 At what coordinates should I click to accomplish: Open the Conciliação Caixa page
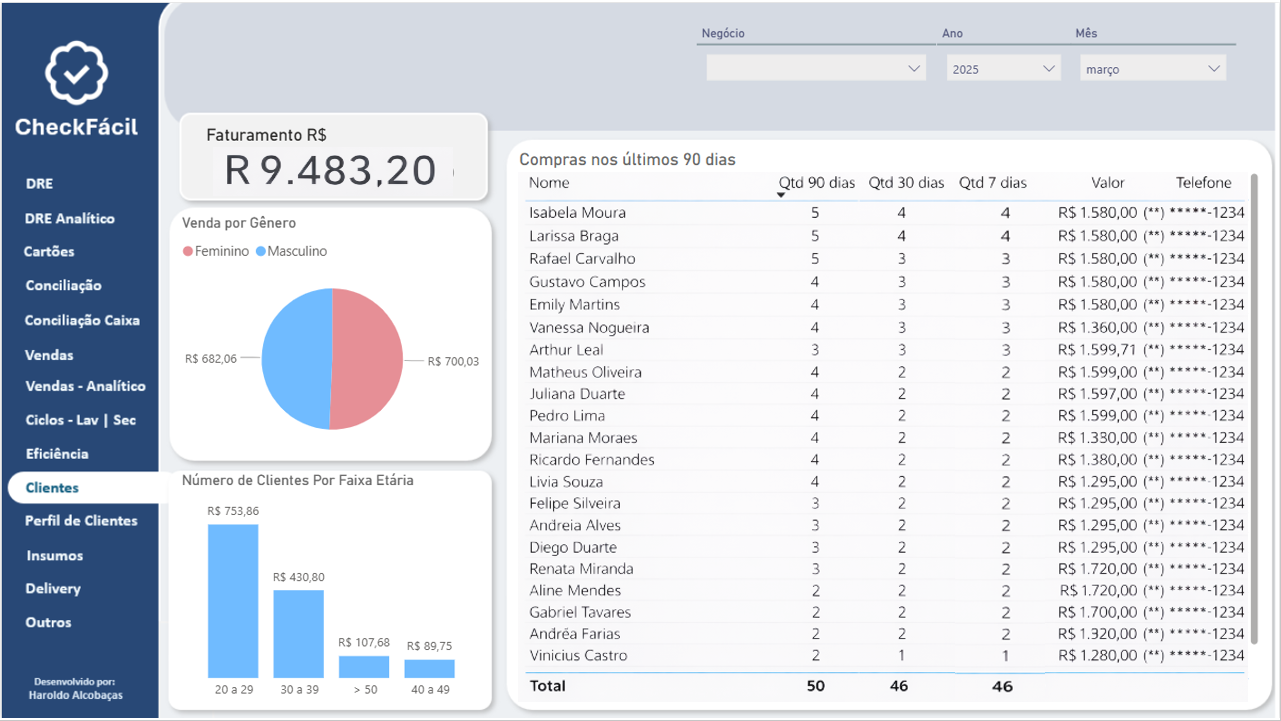(82, 321)
